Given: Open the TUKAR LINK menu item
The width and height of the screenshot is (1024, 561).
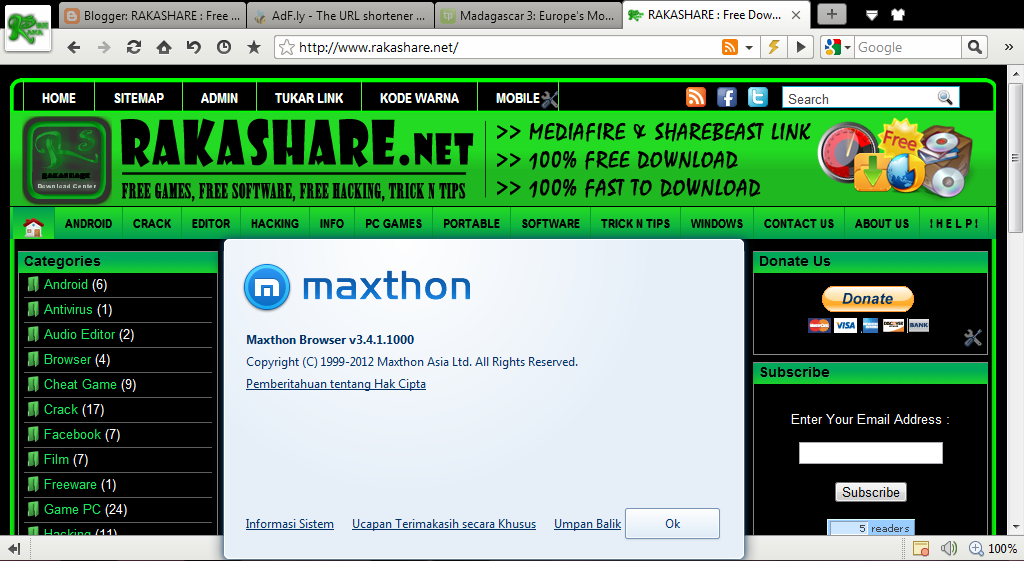Looking at the screenshot, I should pyautogui.click(x=309, y=98).
